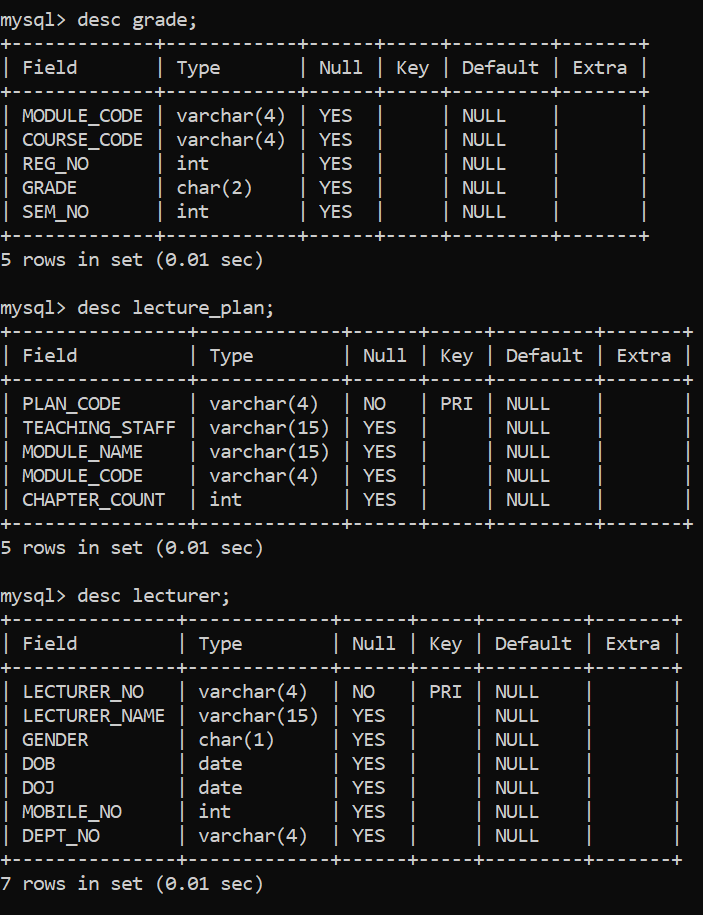The height and width of the screenshot is (915, 703).
Task: Select MOBILE_NO field name
Action: (x=72, y=811)
